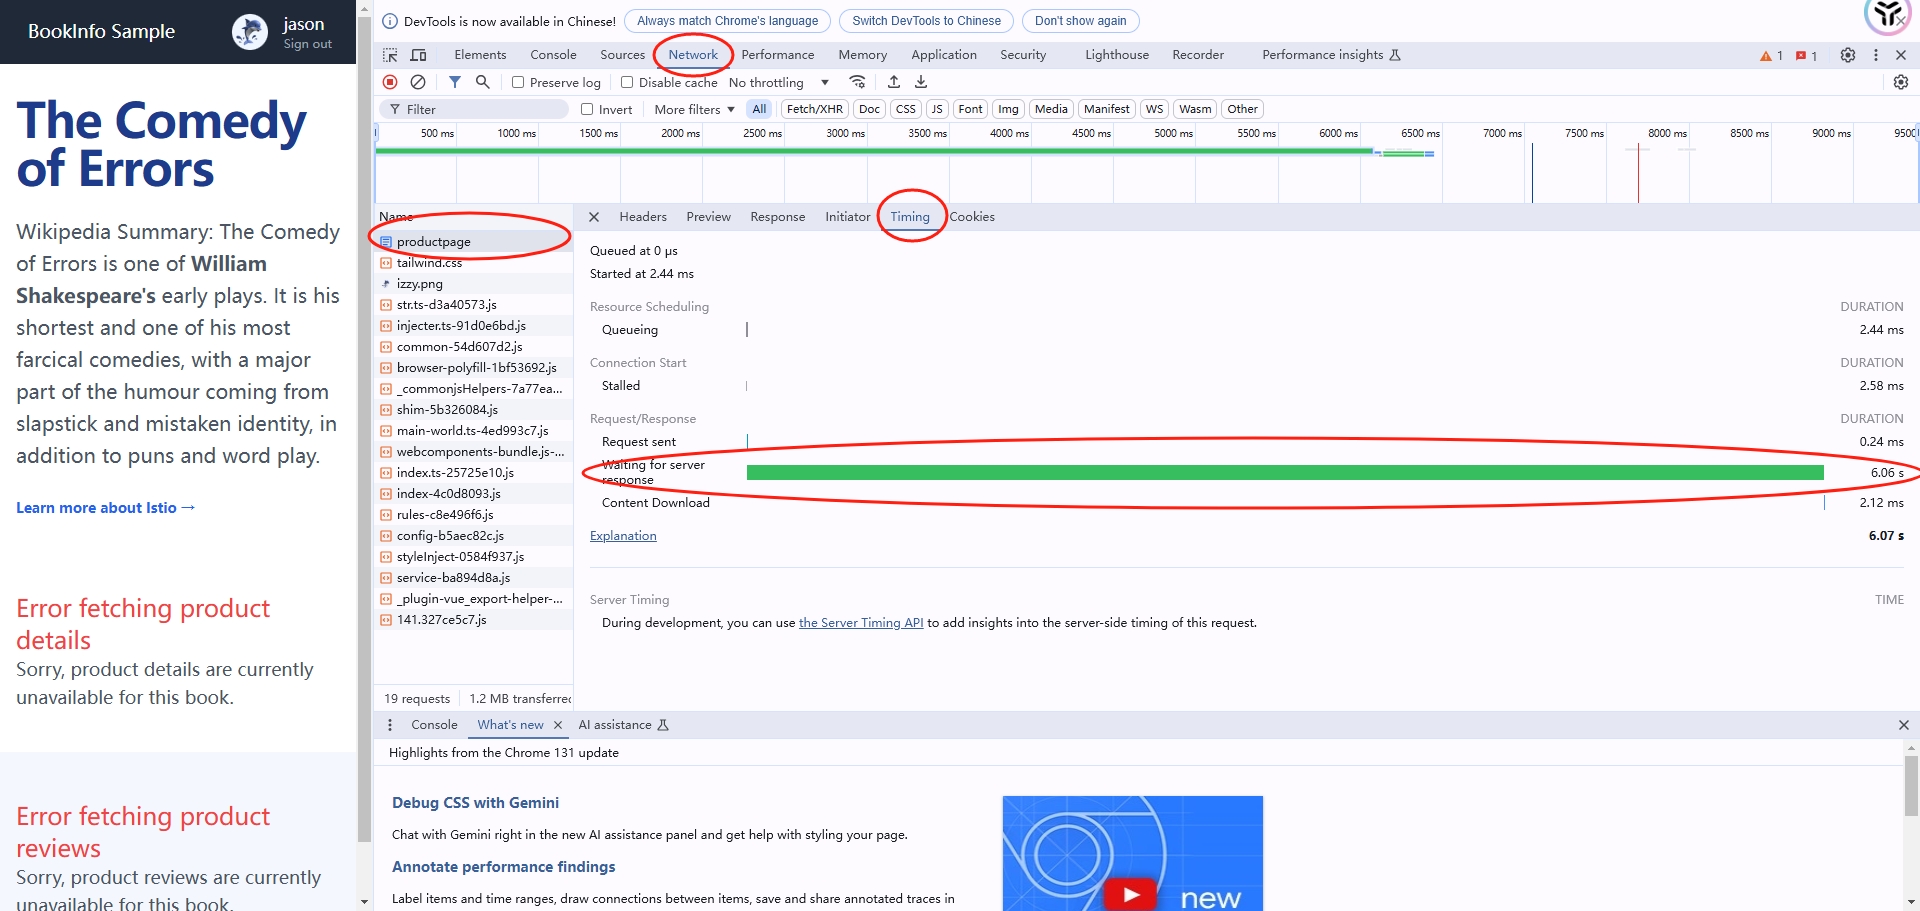Toggle the device toolbar icon
The height and width of the screenshot is (911, 1920).
[419, 55]
